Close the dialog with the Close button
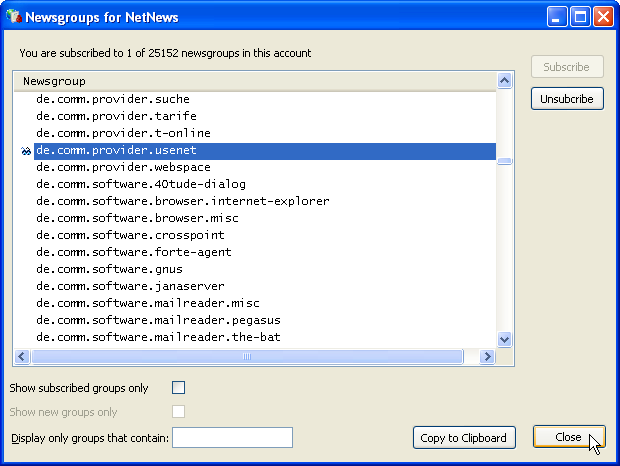The width and height of the screenshot is (620, 466). [568, 438]
